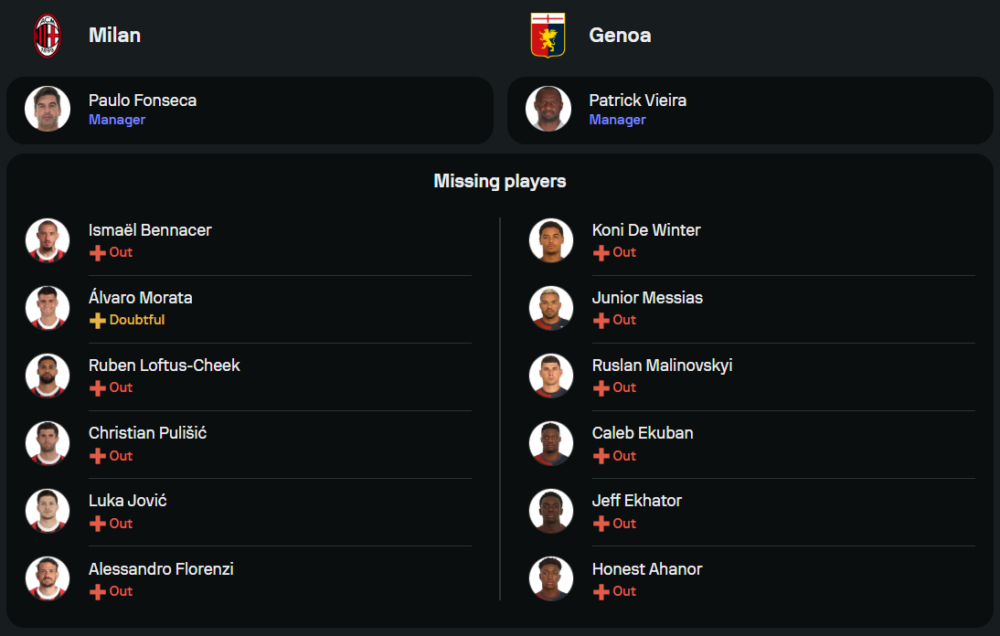Click the injury icon beside Koni De Winter
Image resolution: width=1000 pixels, height=636 pixels.
601,253
